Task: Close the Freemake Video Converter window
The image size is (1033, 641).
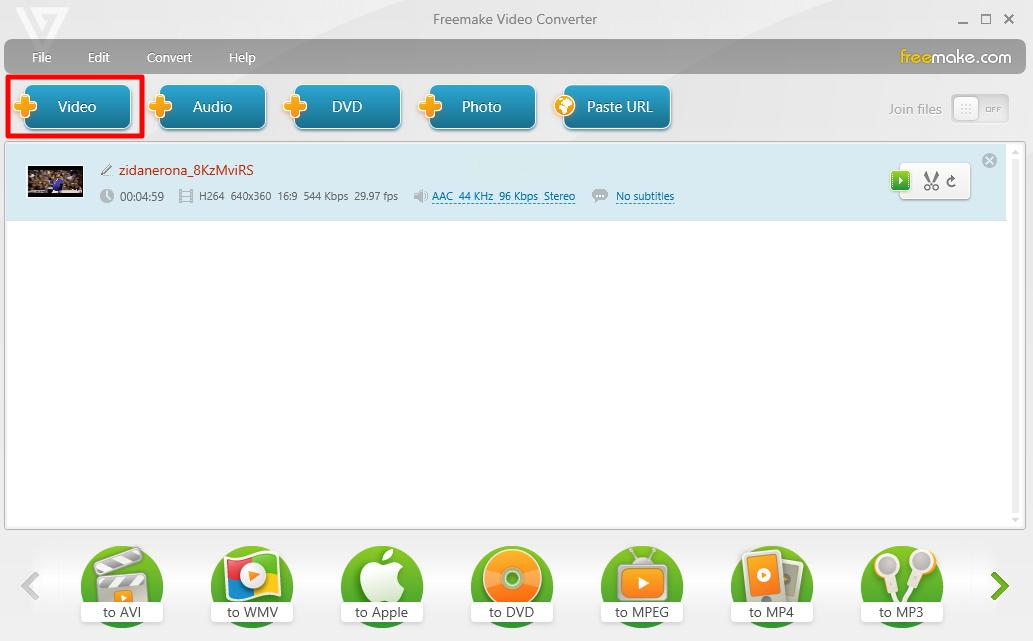Action: click(x=1009, y=19)
